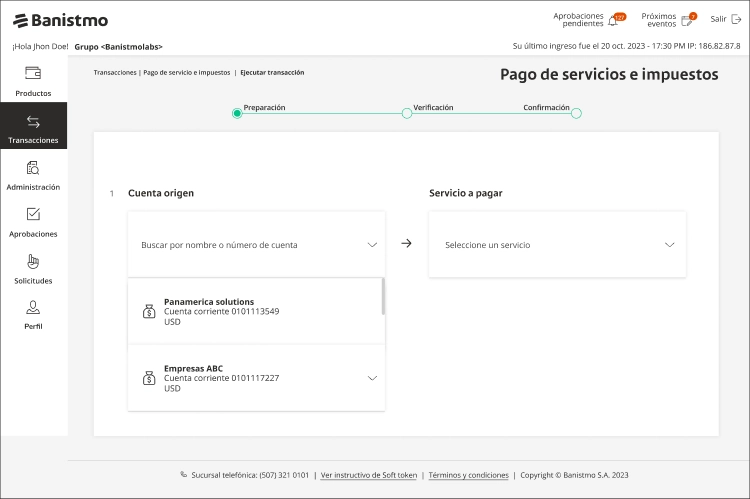750x499 pixels.
Task: Click the money bag icon for Empresas ABC
Action: pos(149,378)
